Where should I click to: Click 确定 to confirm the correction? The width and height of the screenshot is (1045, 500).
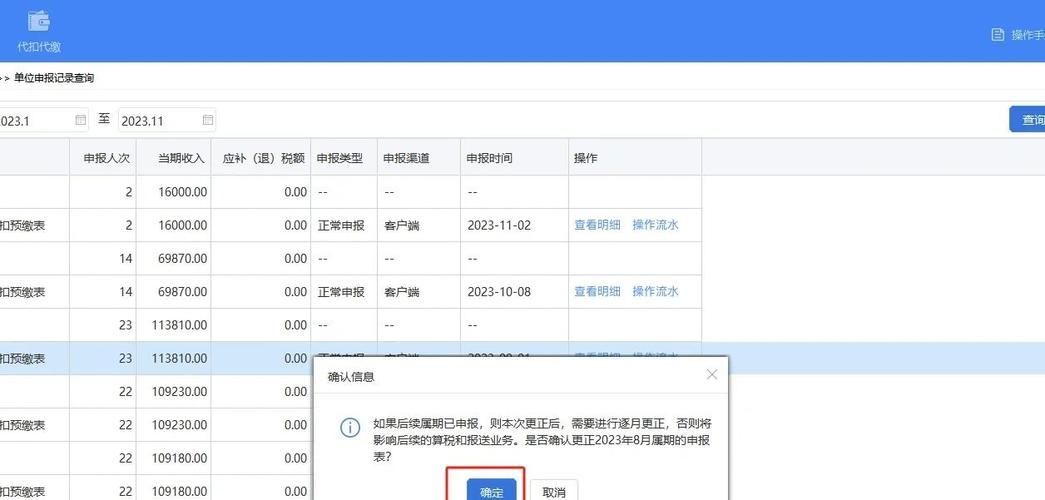click(491, 492)
